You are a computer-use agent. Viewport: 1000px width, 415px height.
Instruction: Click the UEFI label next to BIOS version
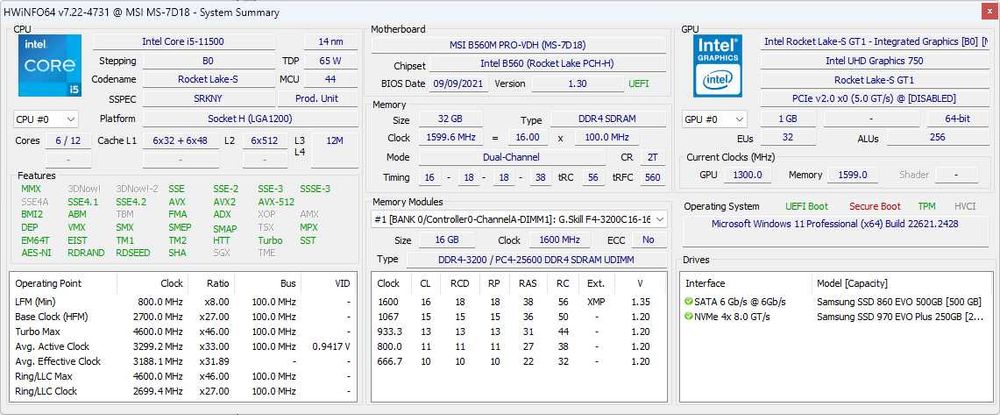639,84
